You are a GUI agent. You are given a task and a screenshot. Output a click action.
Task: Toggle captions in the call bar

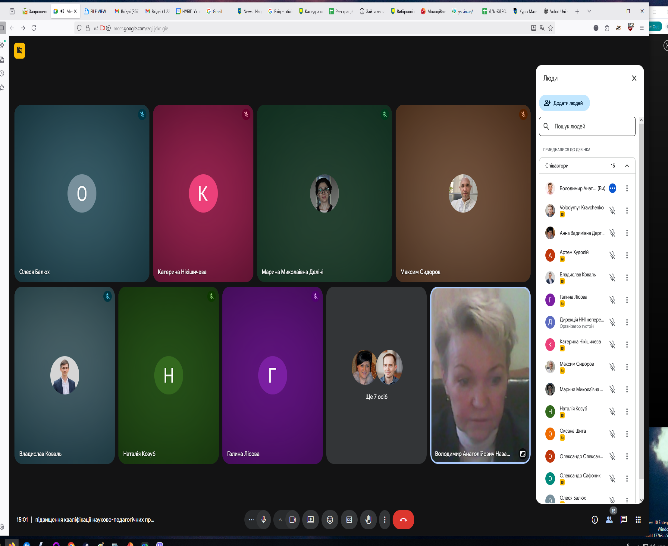pyautogui.click(x=349, y=520)
